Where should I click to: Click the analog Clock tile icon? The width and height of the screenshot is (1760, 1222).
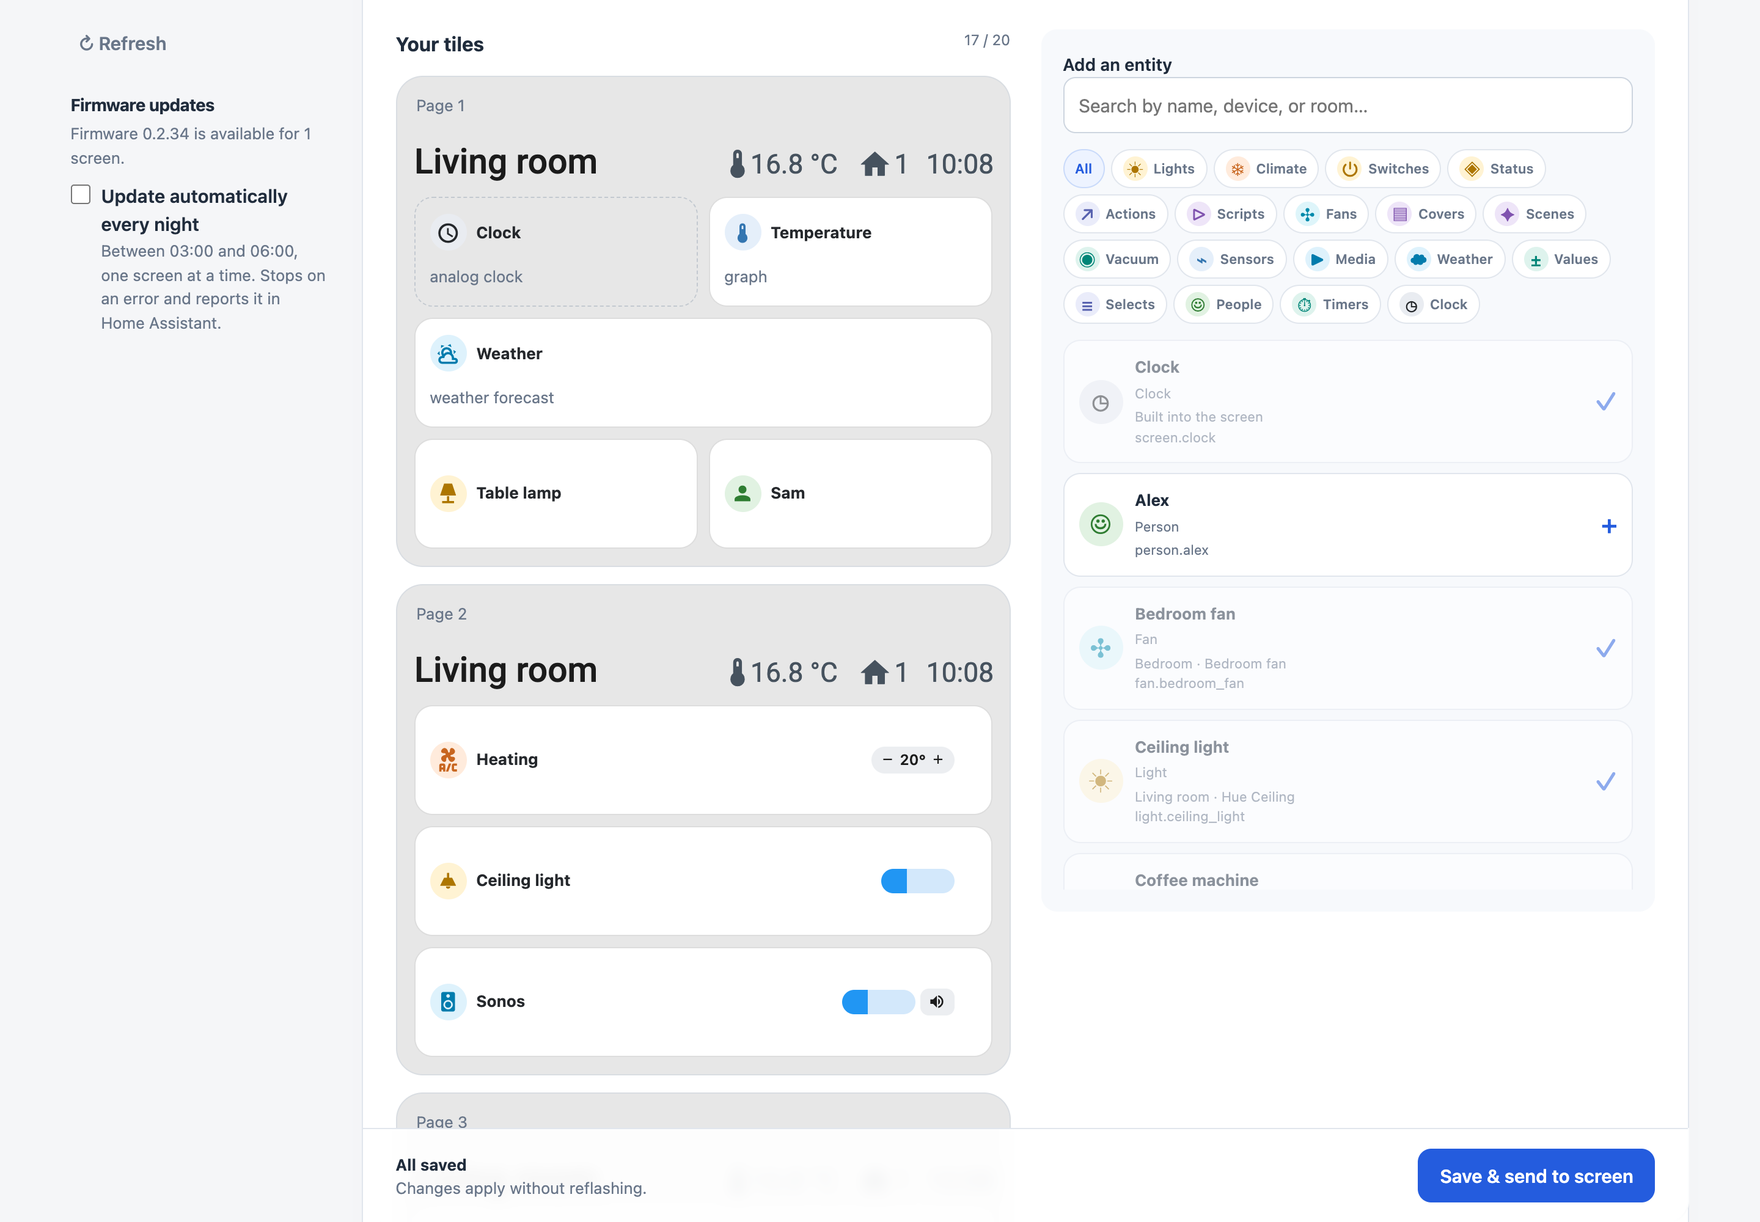point(448,233)
